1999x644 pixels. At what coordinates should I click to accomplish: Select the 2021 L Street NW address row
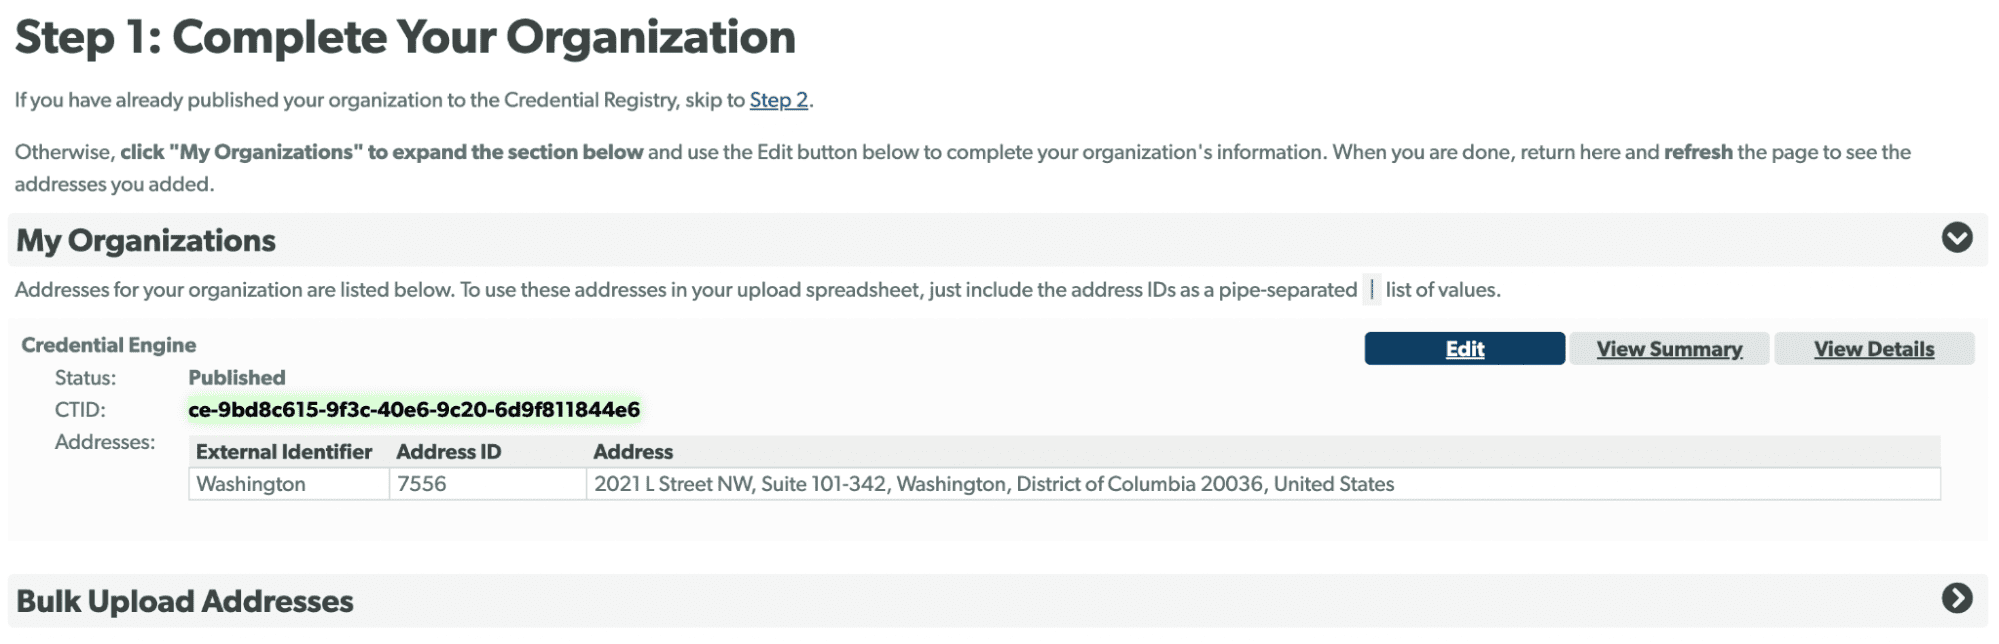994,484
